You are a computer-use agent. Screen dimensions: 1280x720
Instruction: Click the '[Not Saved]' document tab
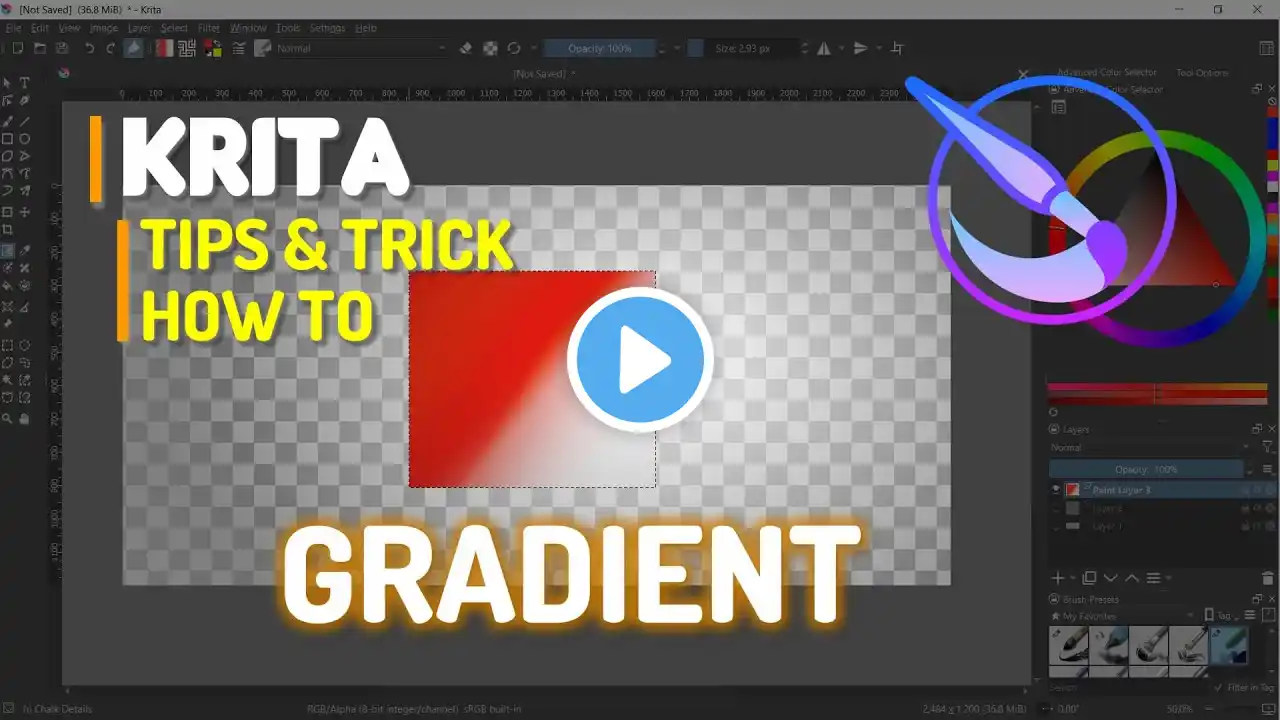pos(544,73)
